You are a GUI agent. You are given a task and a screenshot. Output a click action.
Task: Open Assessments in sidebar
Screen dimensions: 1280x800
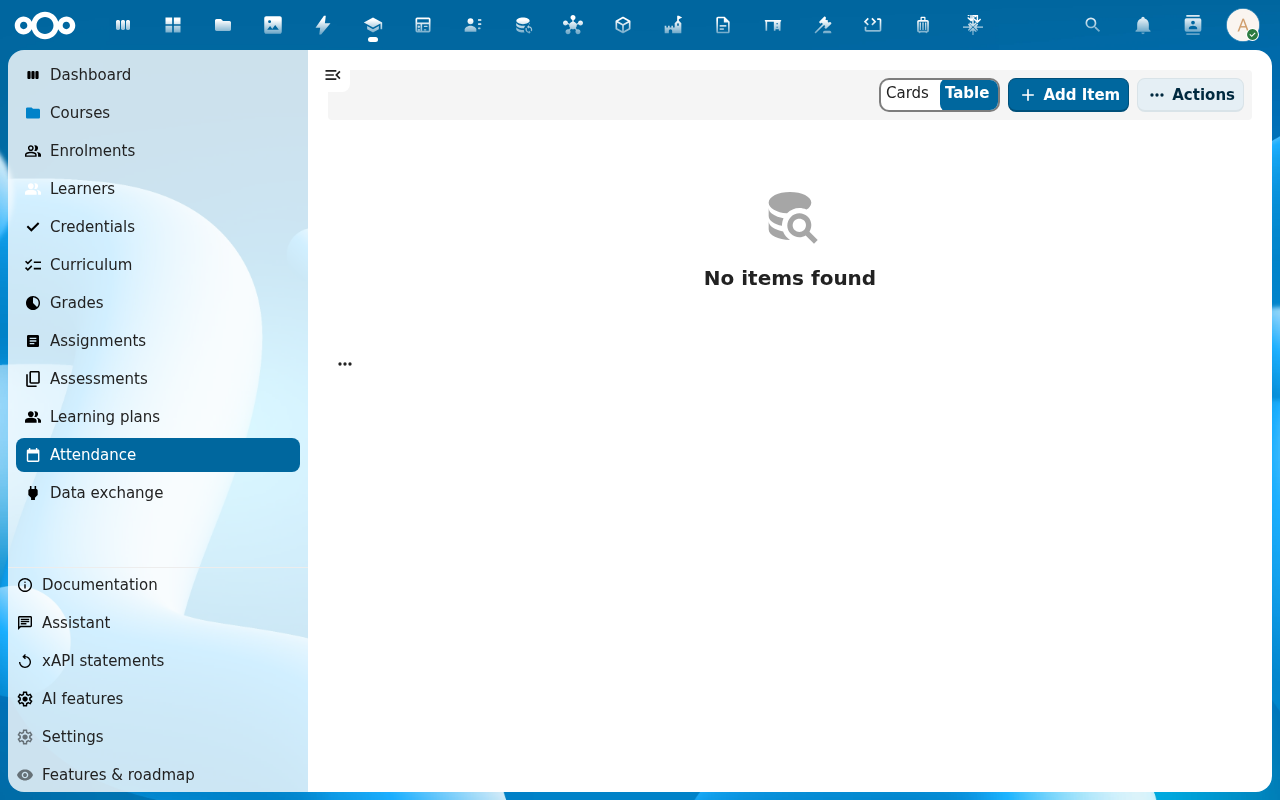[x=158, y=379]
